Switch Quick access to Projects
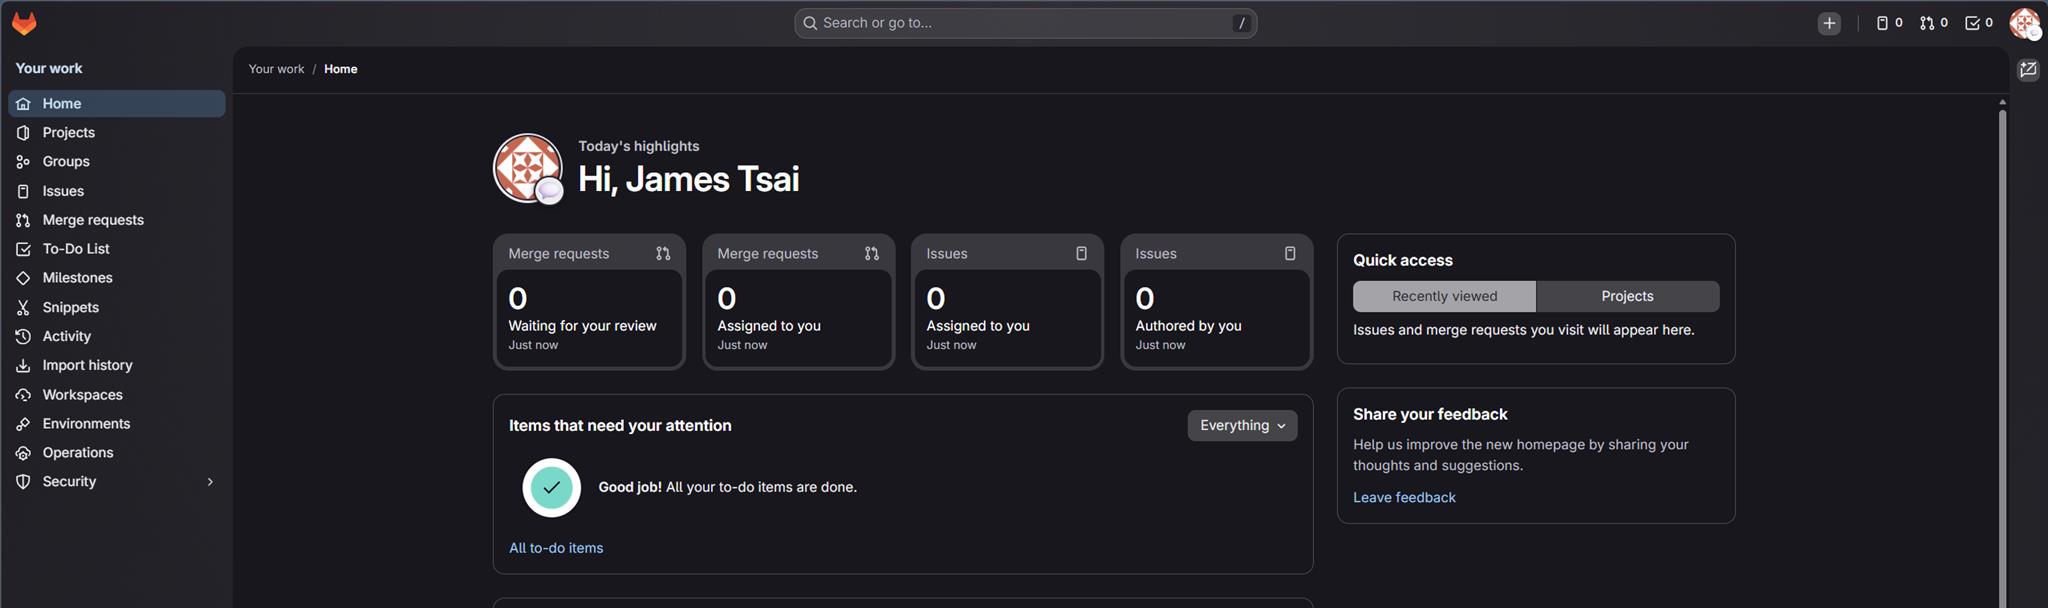The height and width of the screenshot is (608, 2048). [1627, 296]
